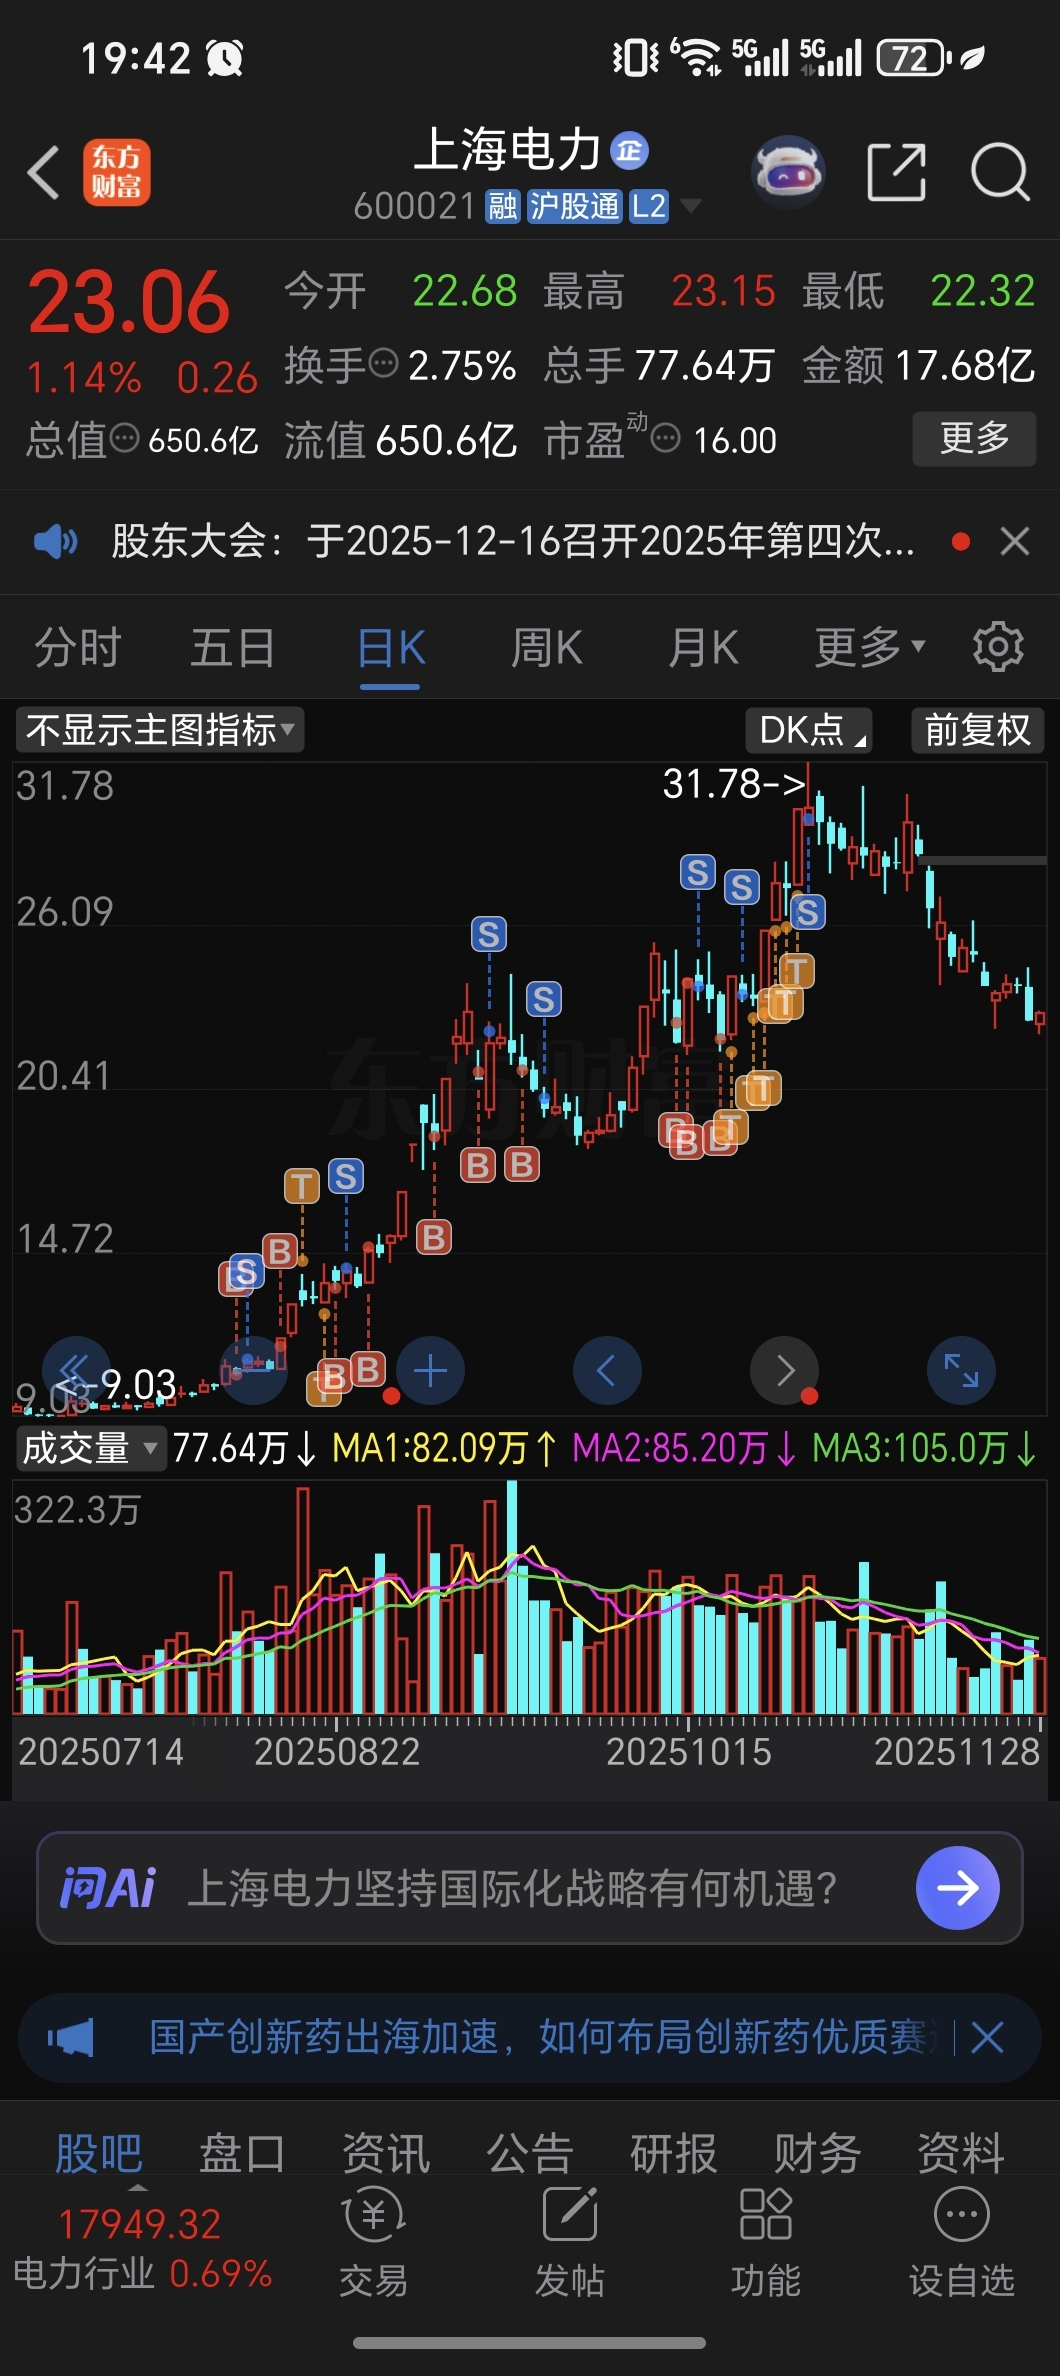Image resolution: width=1060 pixels, height=2376 pixels.
Task: Tap the announcement speaker icon
Action: 55,542
